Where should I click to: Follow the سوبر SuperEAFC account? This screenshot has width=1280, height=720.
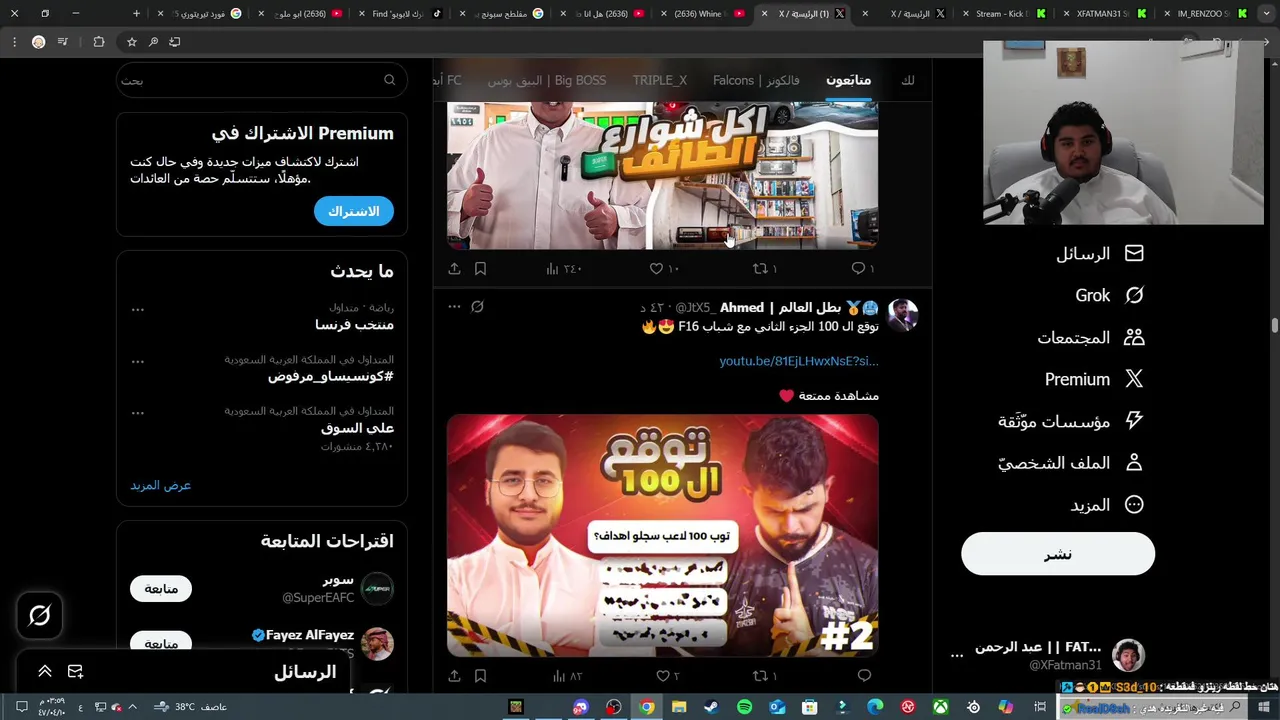161,589
